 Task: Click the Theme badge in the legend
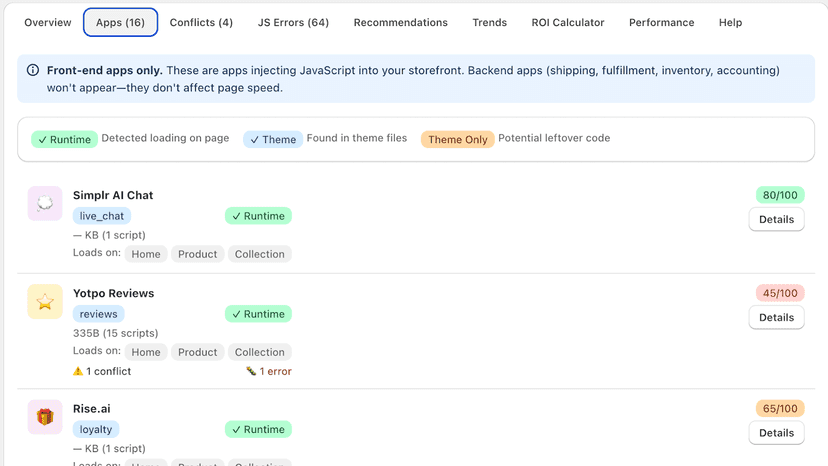pyautogui.click(x=273, y=139)
